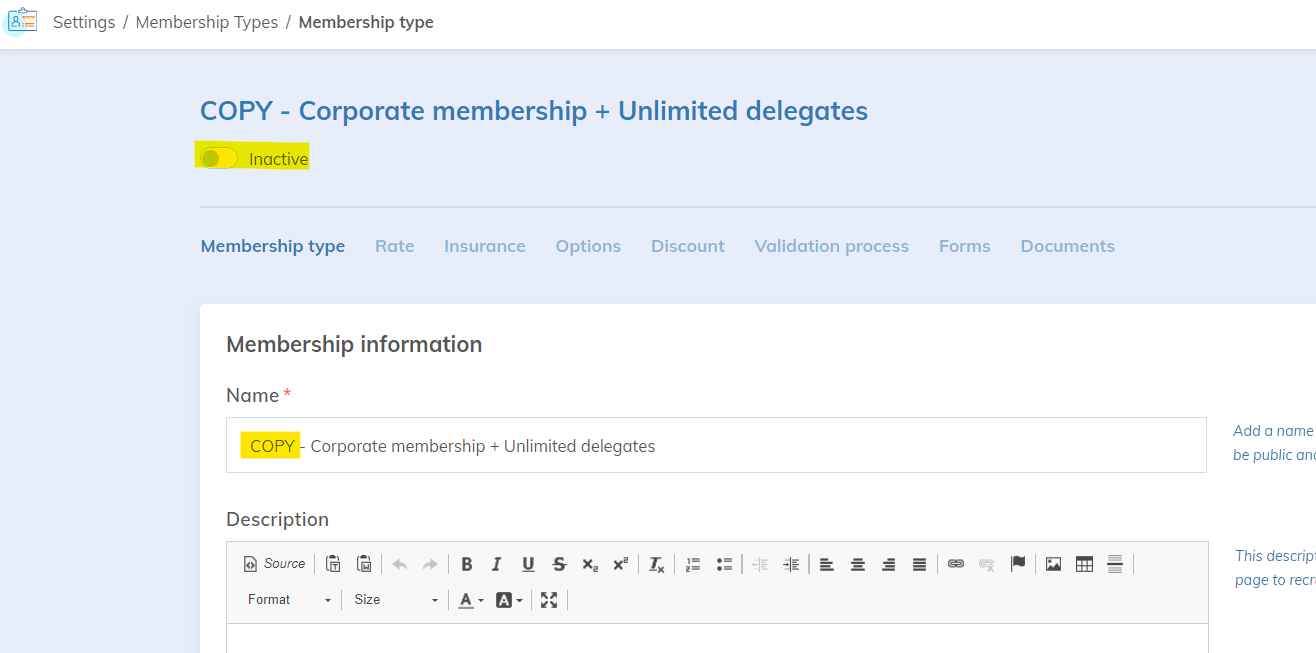Viewport: 1316px width, 653px height.
Task: Maximize the description editor
Action: [x=549, y=600]
